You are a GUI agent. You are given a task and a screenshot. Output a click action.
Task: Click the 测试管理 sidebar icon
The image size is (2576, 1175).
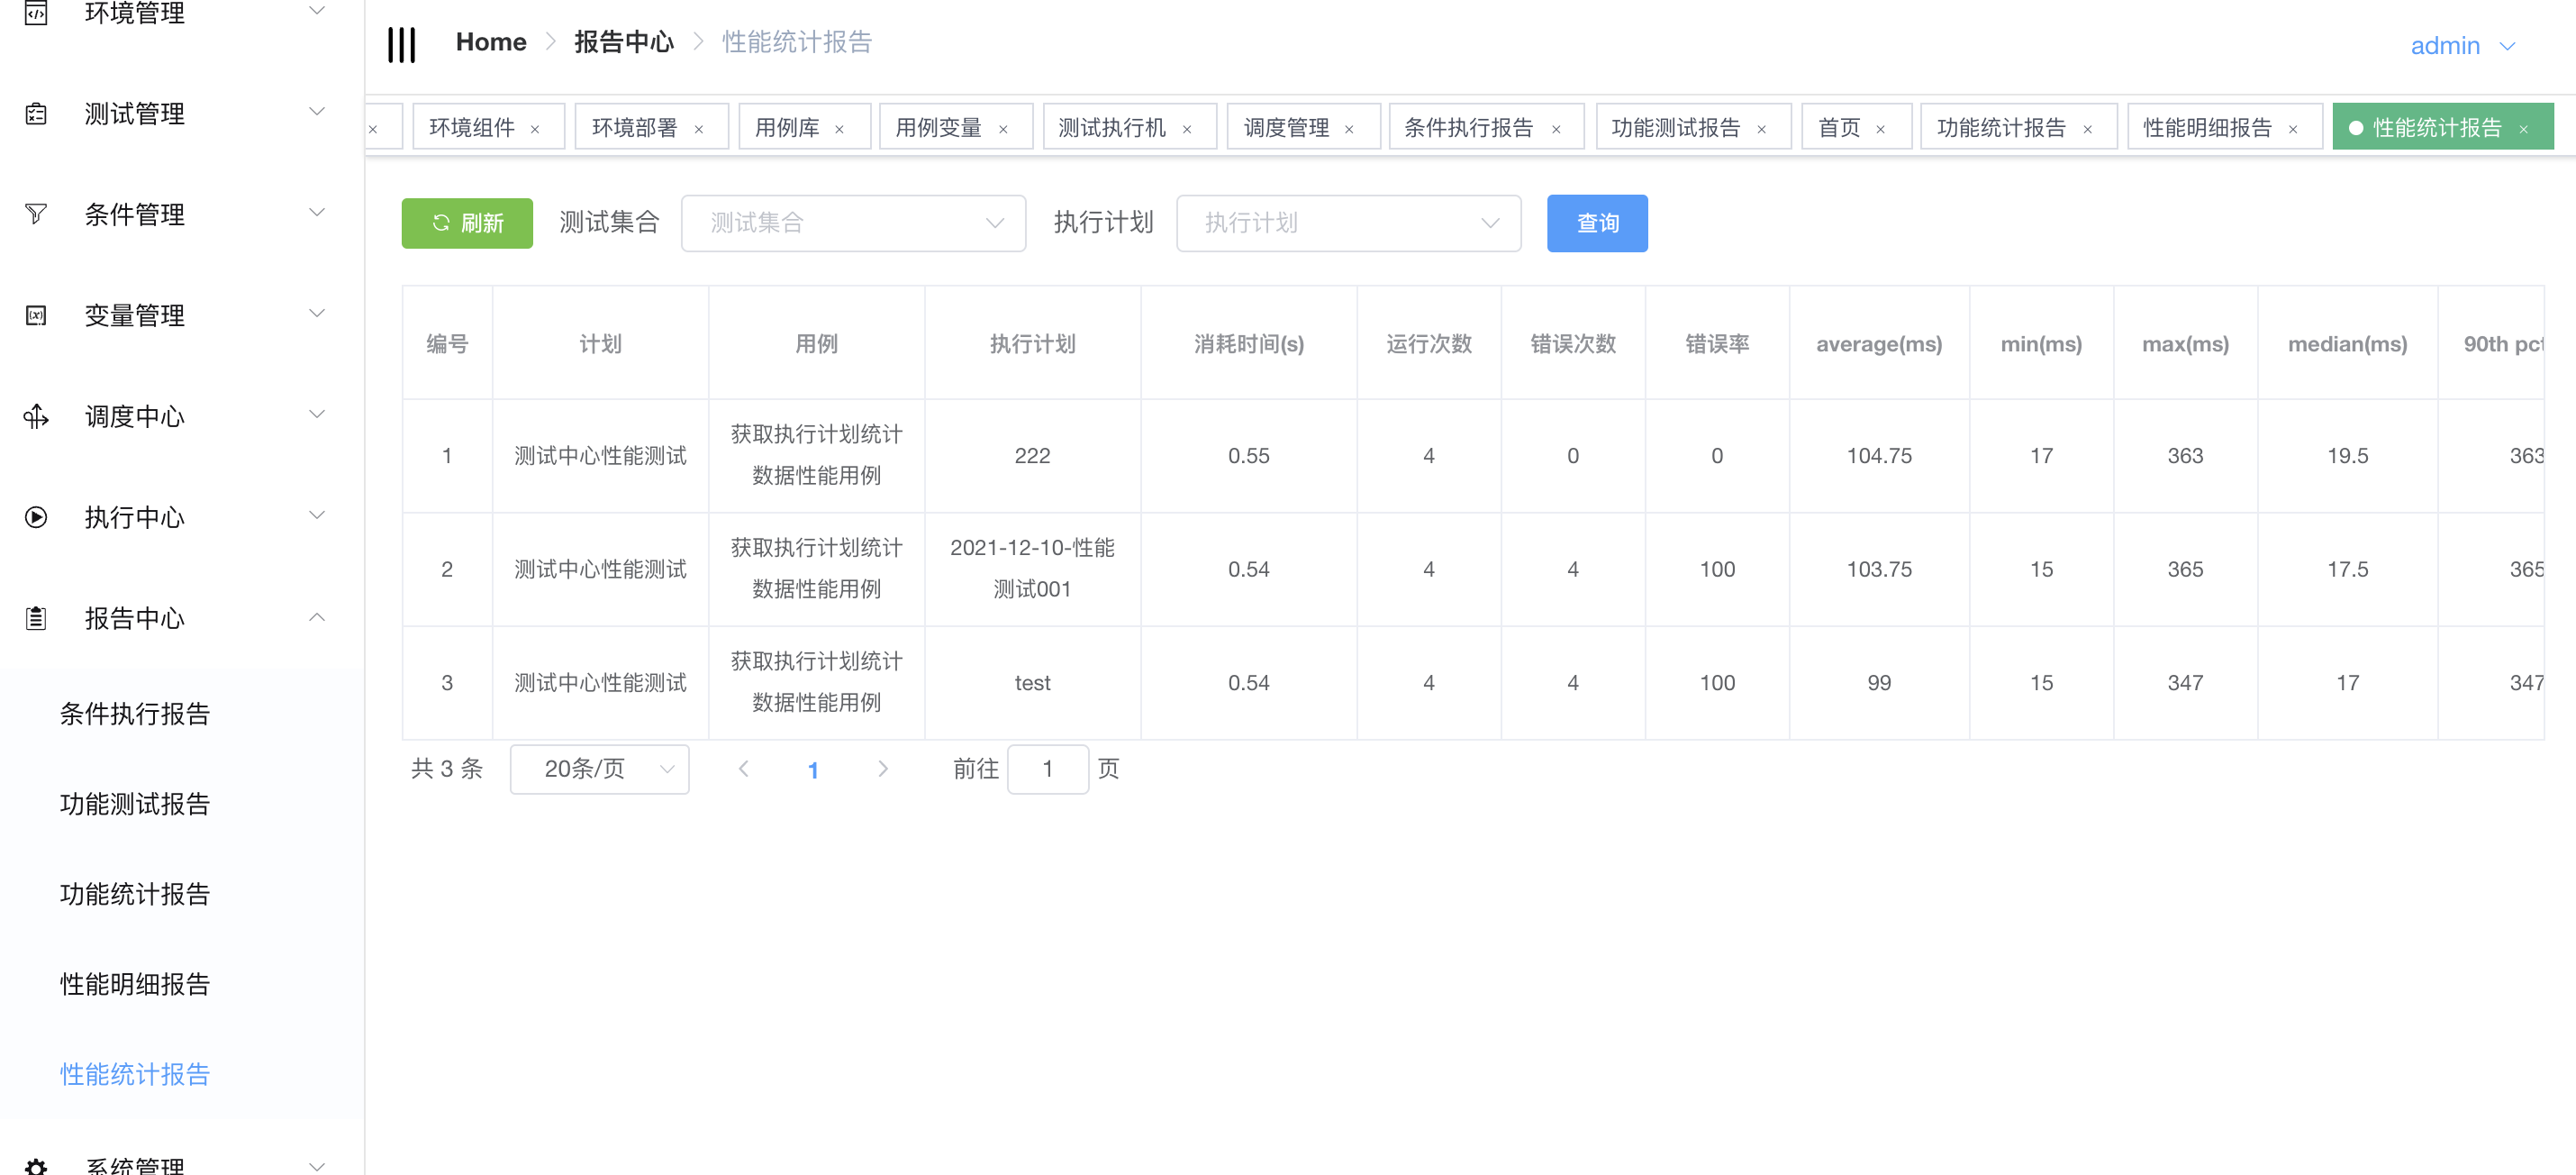click(36, 114)
